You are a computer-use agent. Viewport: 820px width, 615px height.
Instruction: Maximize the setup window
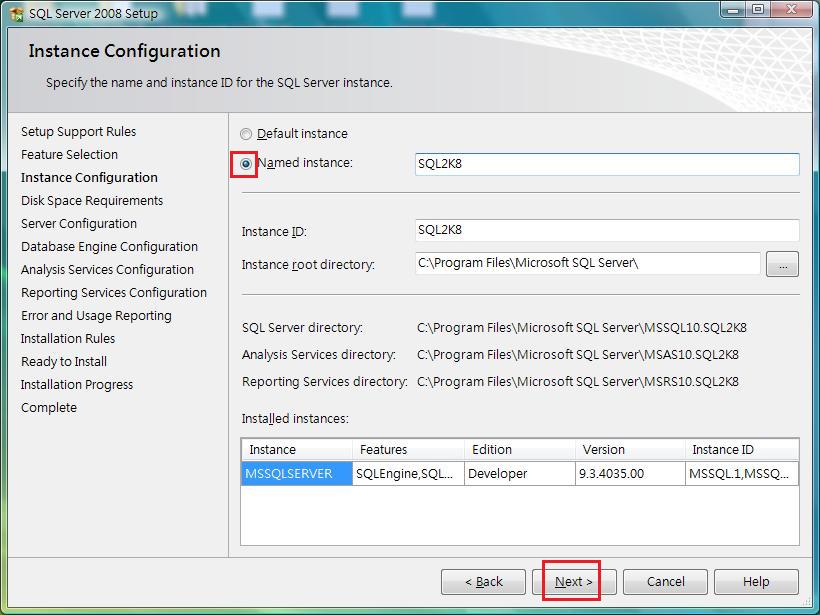coord(758,9)
